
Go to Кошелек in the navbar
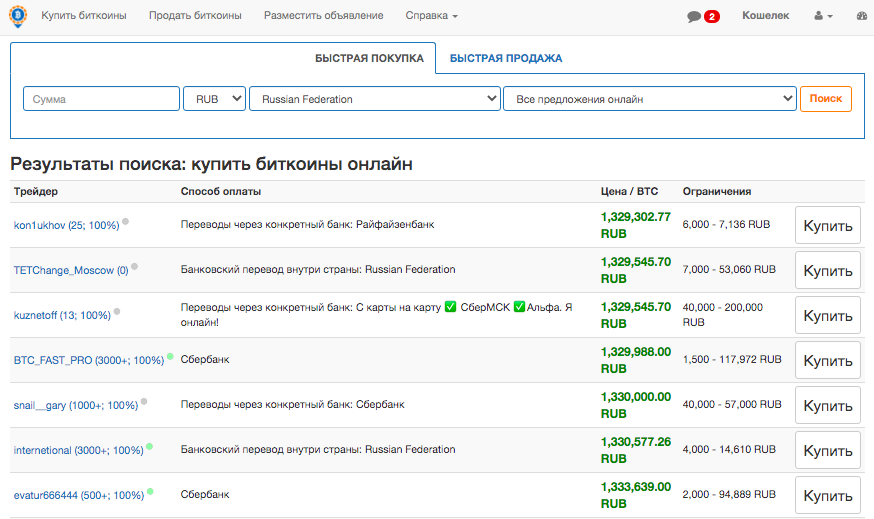(x=765, y=16)
